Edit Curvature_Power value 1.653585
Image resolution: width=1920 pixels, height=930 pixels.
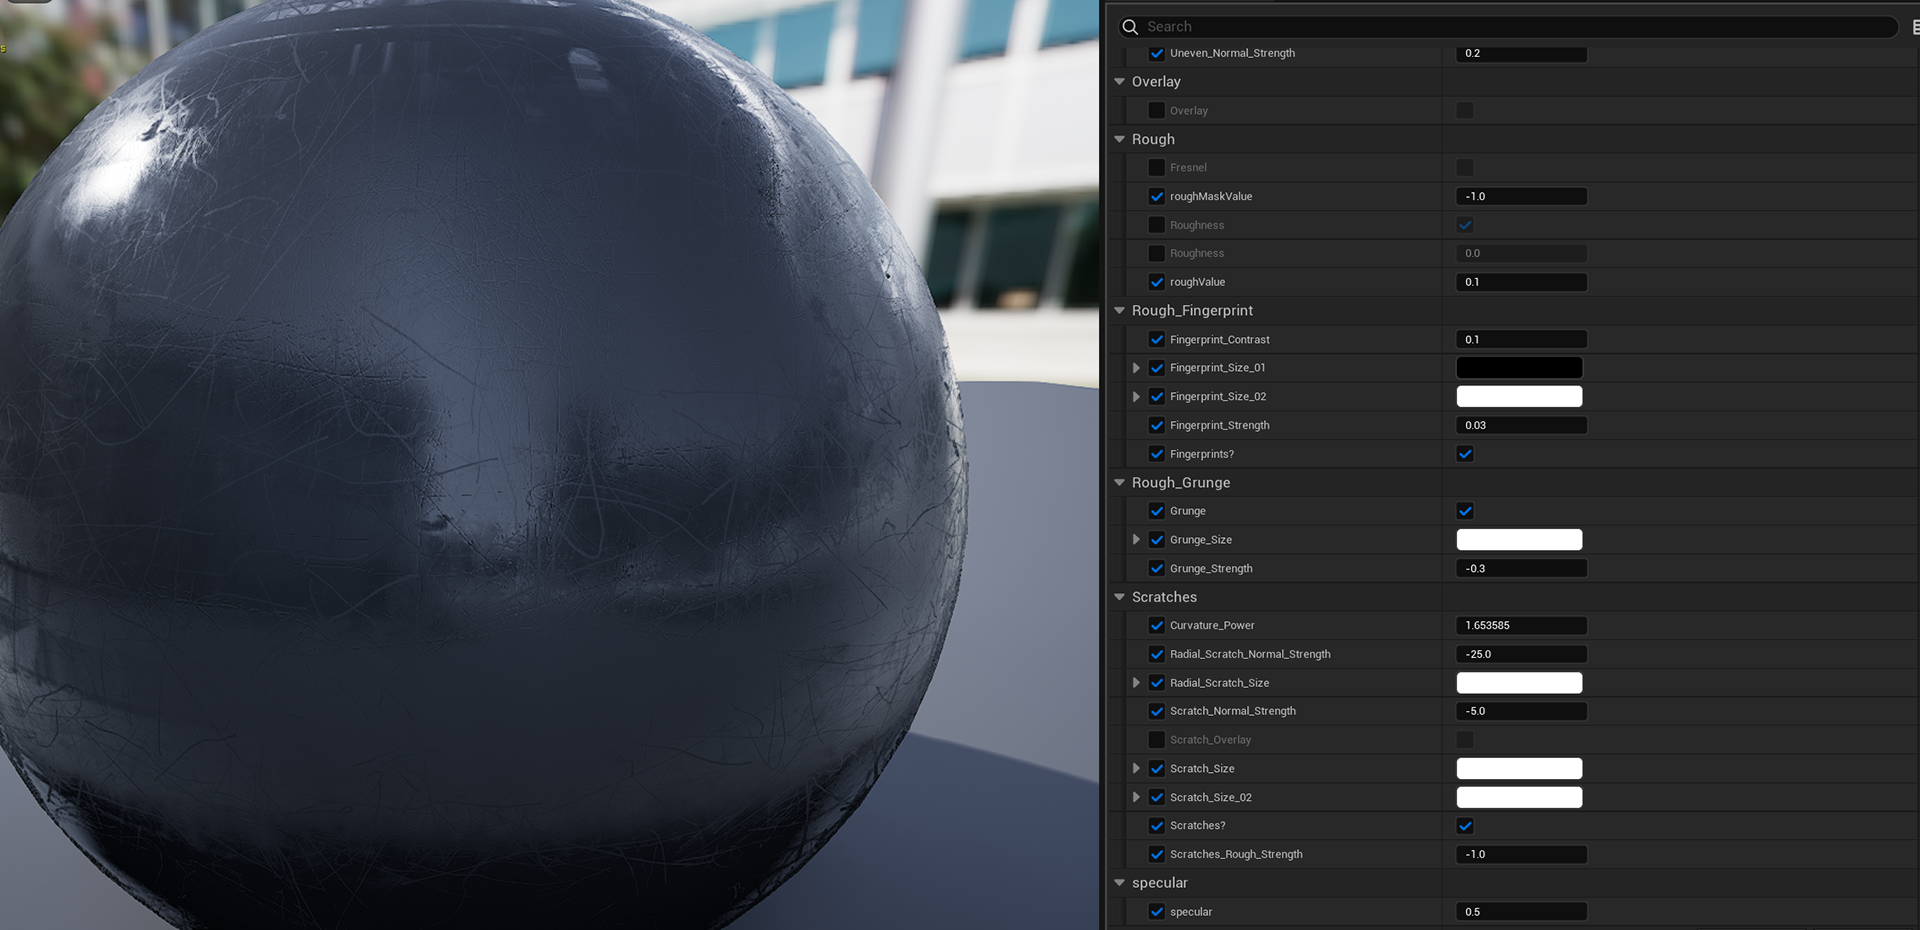tap(1521, 626)
